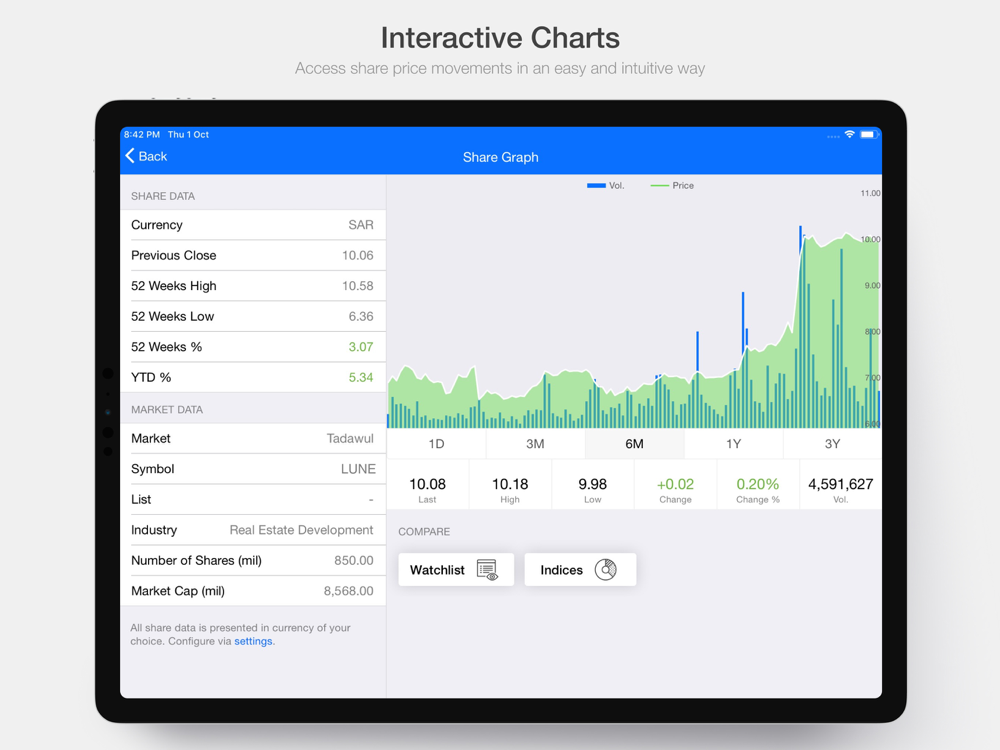Switch chart to 1D range

point(436,444)
